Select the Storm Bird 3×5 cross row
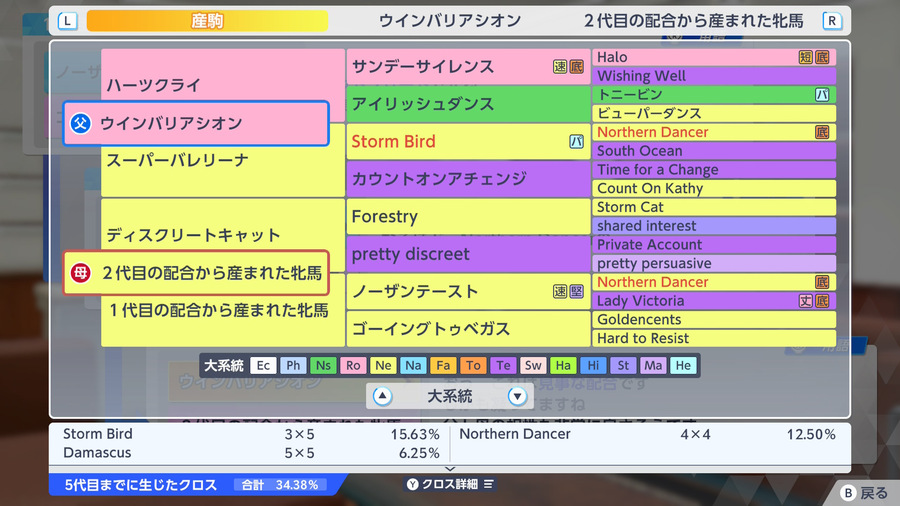The height and width of the screenshot is (506, 900). pos(251,434)
